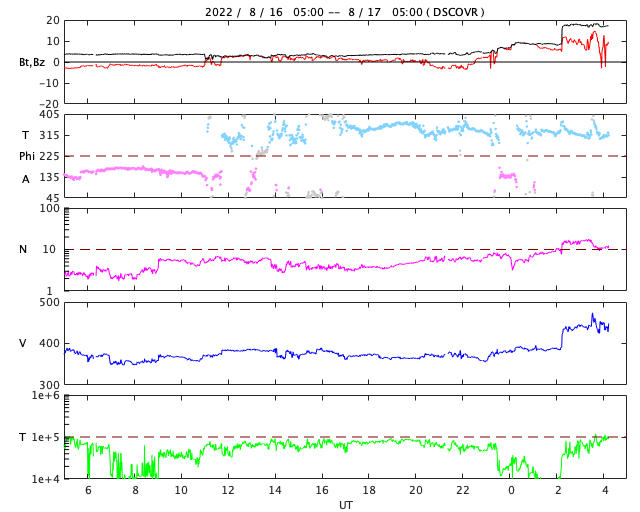Image resolution: width=640 pixels, height=512 pixels.
Task: Click the DSCOVR date range title
Action: point(345,12)
